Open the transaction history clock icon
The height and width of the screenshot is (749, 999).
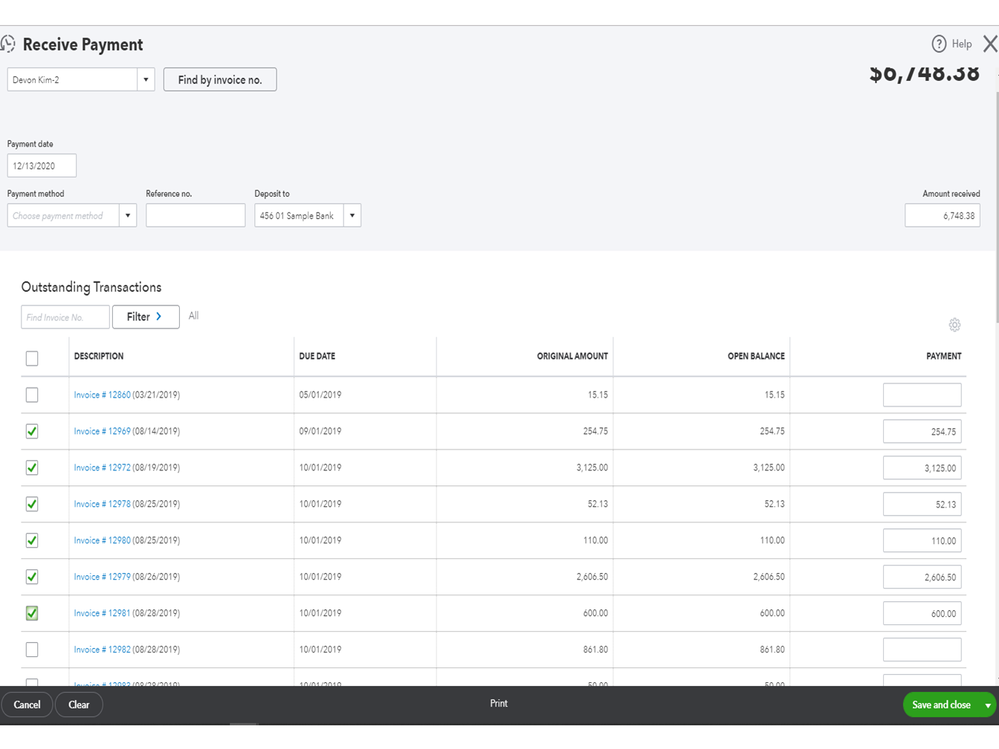coord(7,44)
